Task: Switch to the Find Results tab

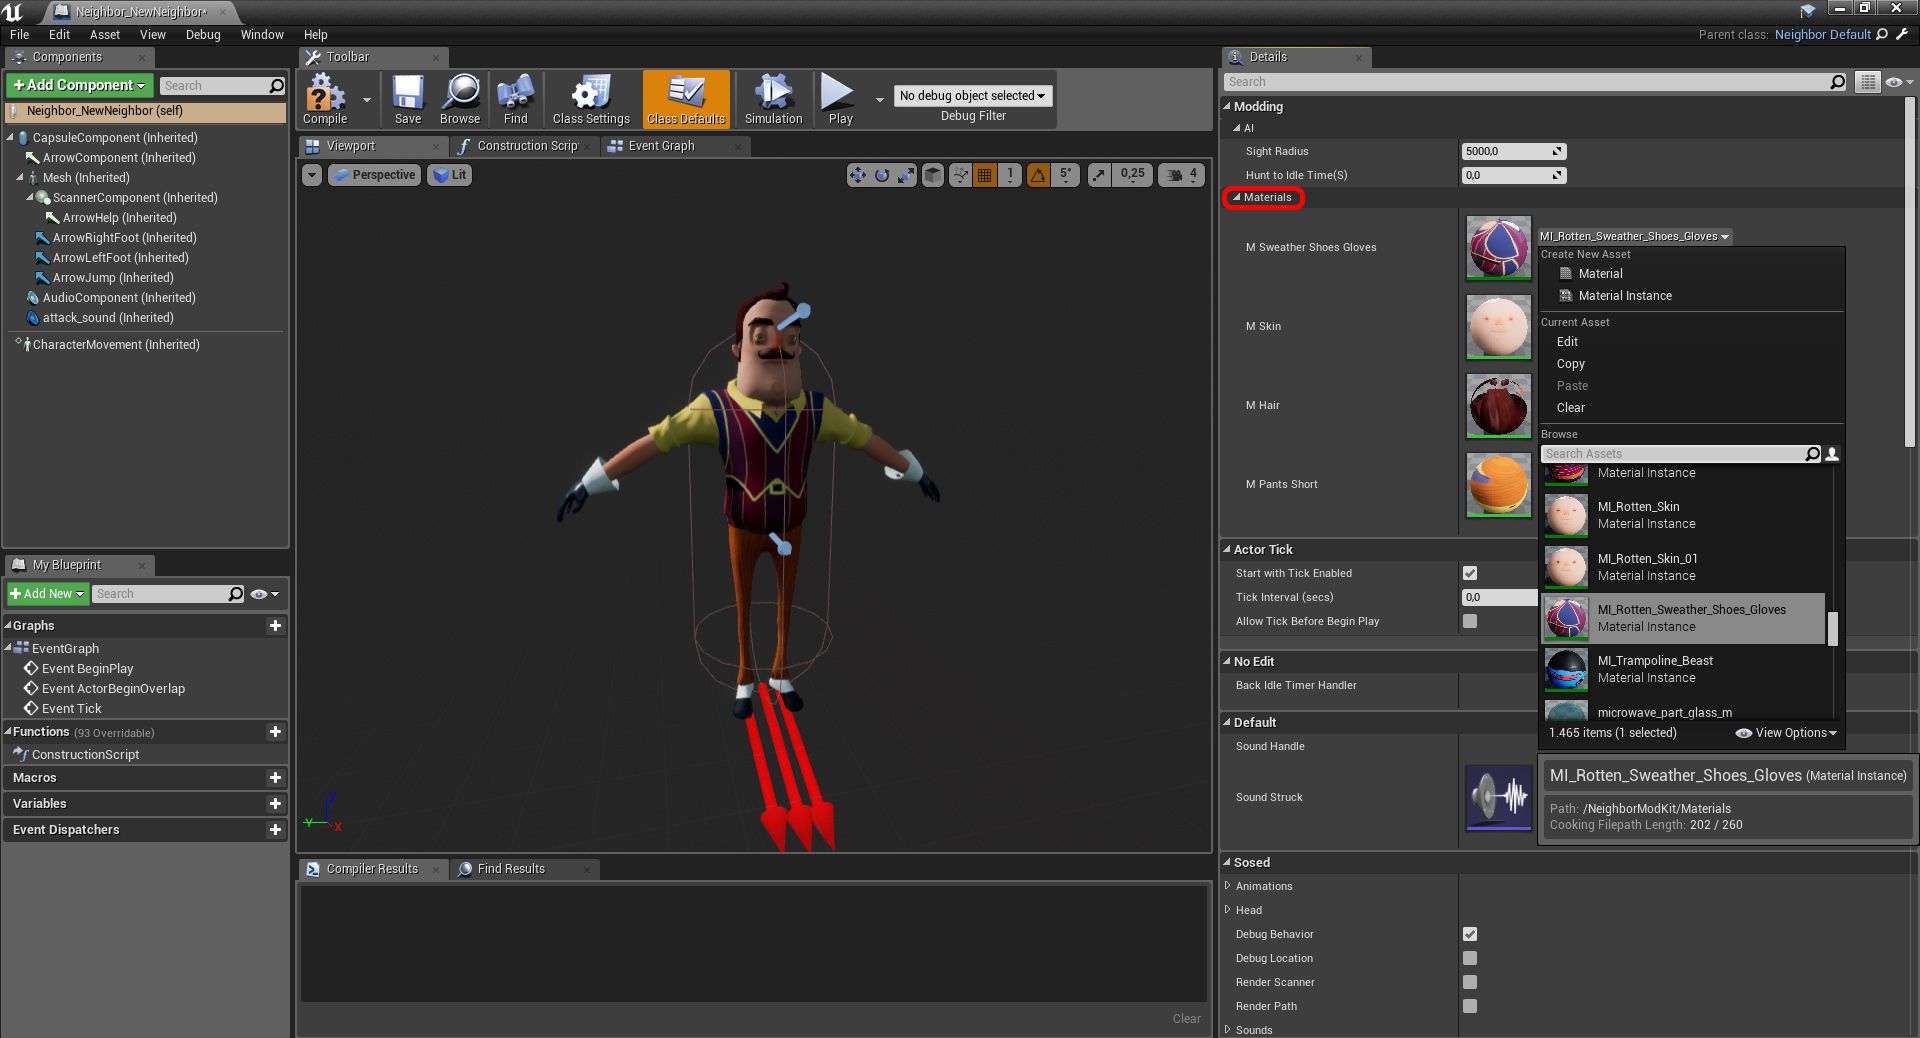Action: coord(525,869)
